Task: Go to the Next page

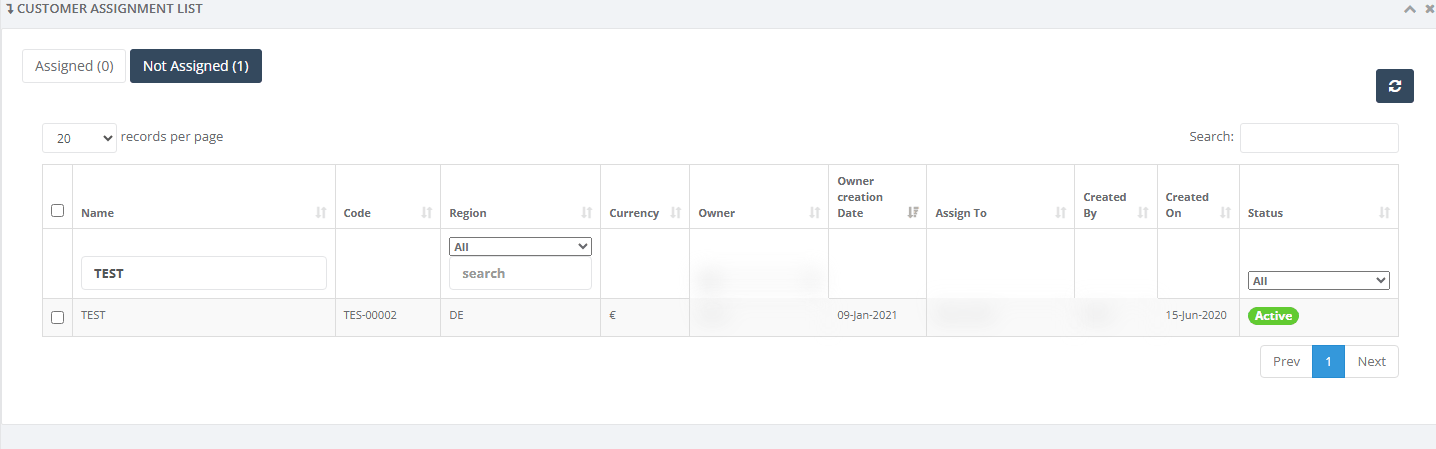Action: tap(1372, 362)
